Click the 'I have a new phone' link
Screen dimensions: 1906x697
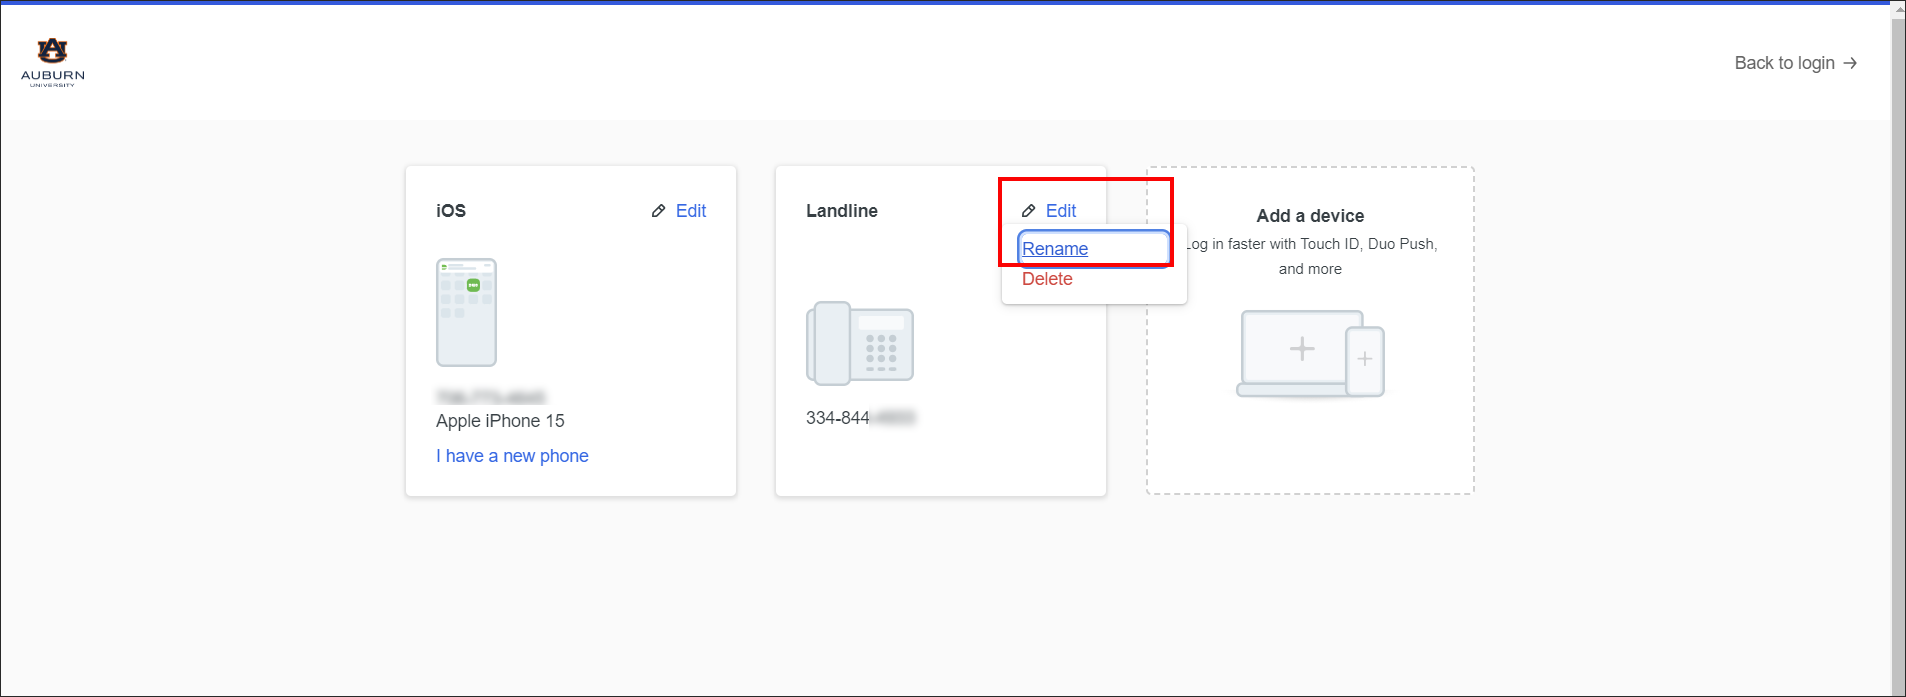(x=512, y=456)
